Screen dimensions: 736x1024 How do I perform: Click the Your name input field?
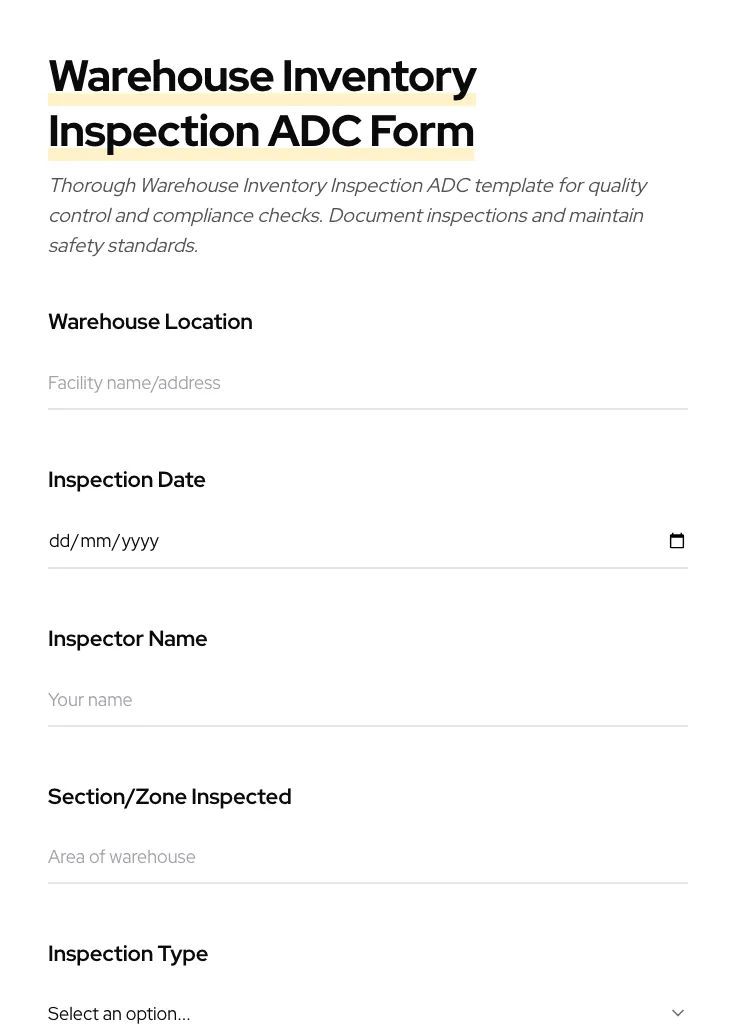(300, 700)
